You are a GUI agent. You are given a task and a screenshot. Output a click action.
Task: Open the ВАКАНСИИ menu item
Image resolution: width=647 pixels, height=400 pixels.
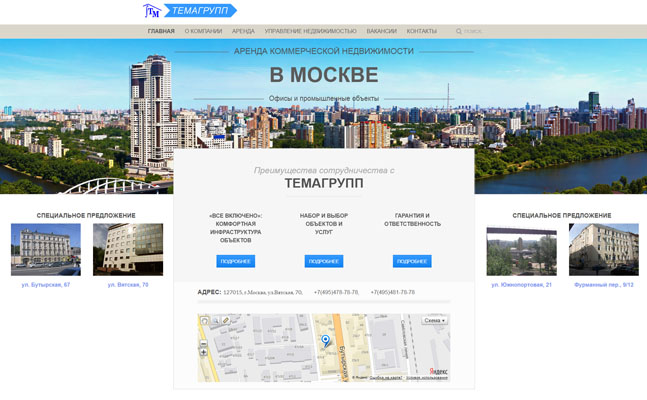pos(381,31)
